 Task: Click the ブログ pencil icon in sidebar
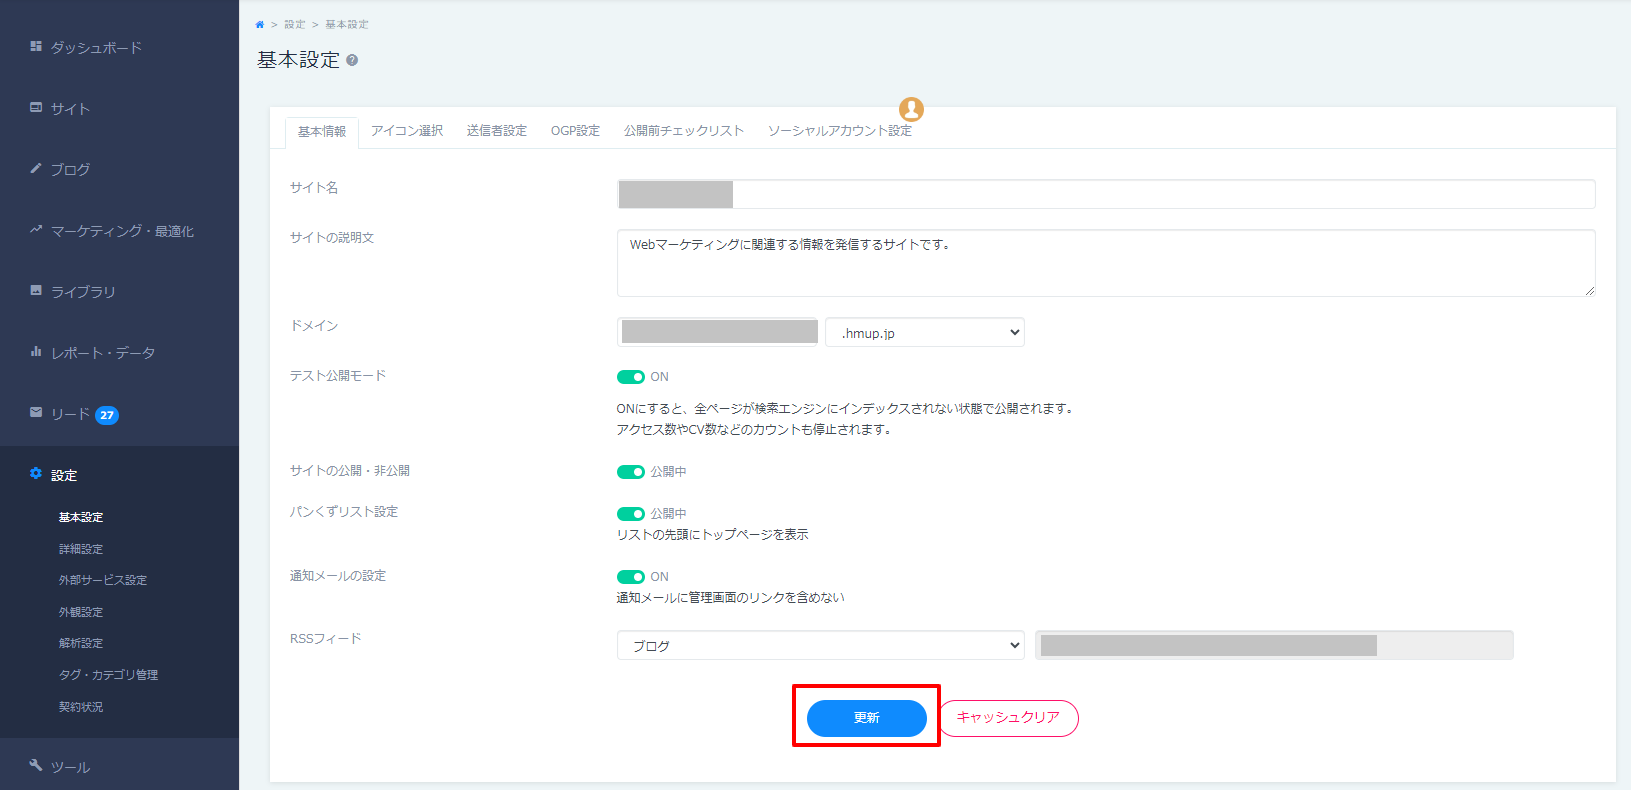point(36,168)
